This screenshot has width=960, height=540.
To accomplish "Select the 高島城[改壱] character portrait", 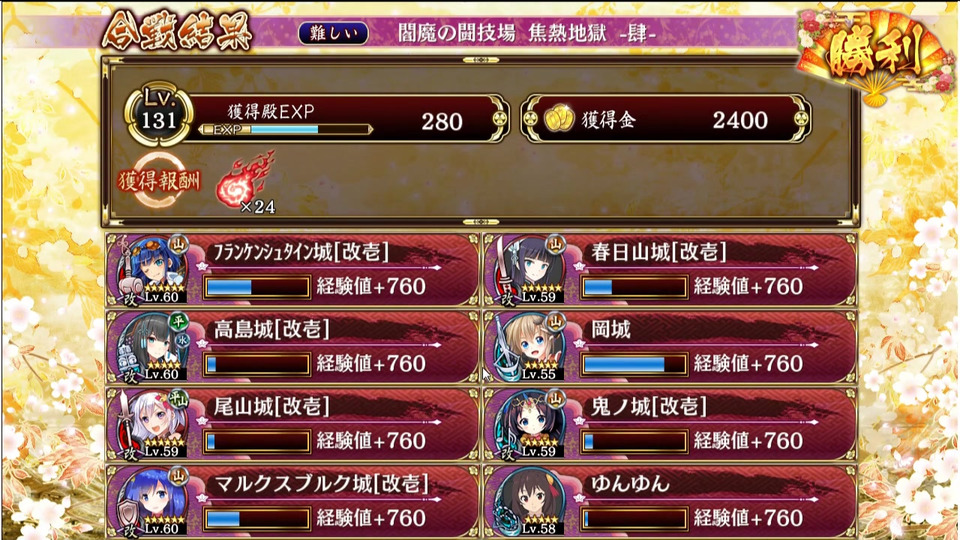I will 152,347.
